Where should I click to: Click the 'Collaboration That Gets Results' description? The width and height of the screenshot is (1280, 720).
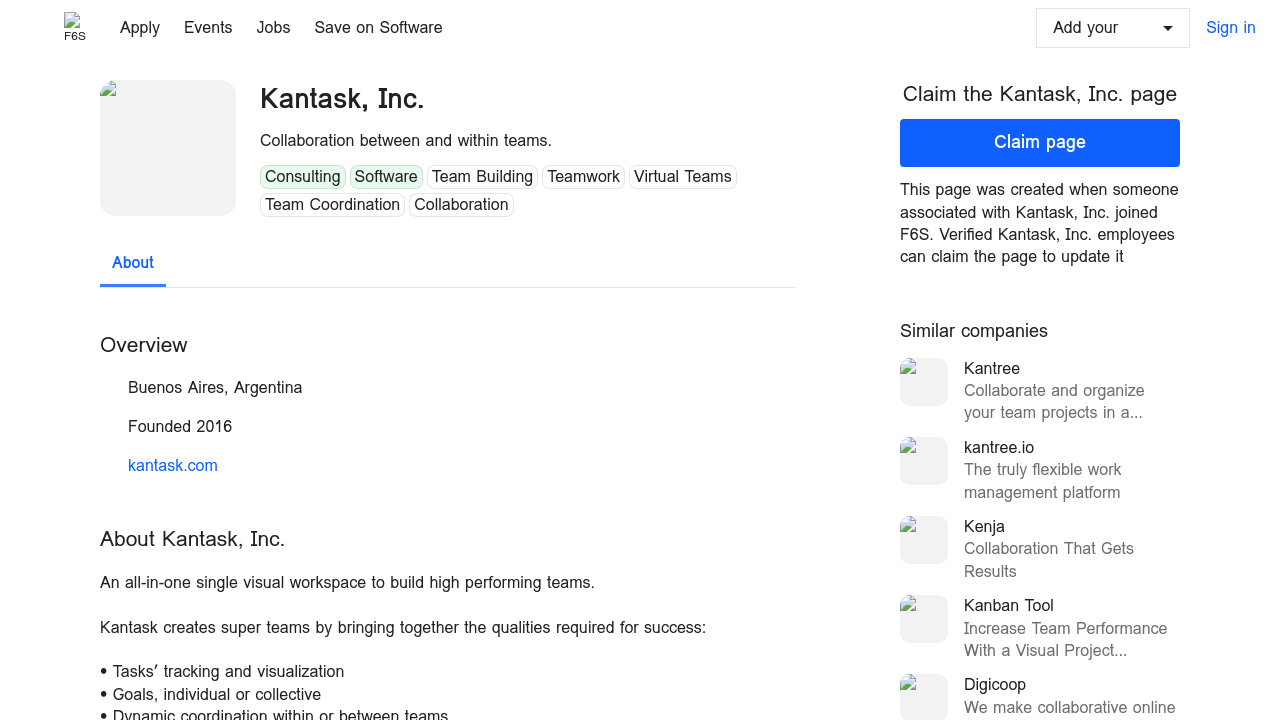click(1049, 560)
